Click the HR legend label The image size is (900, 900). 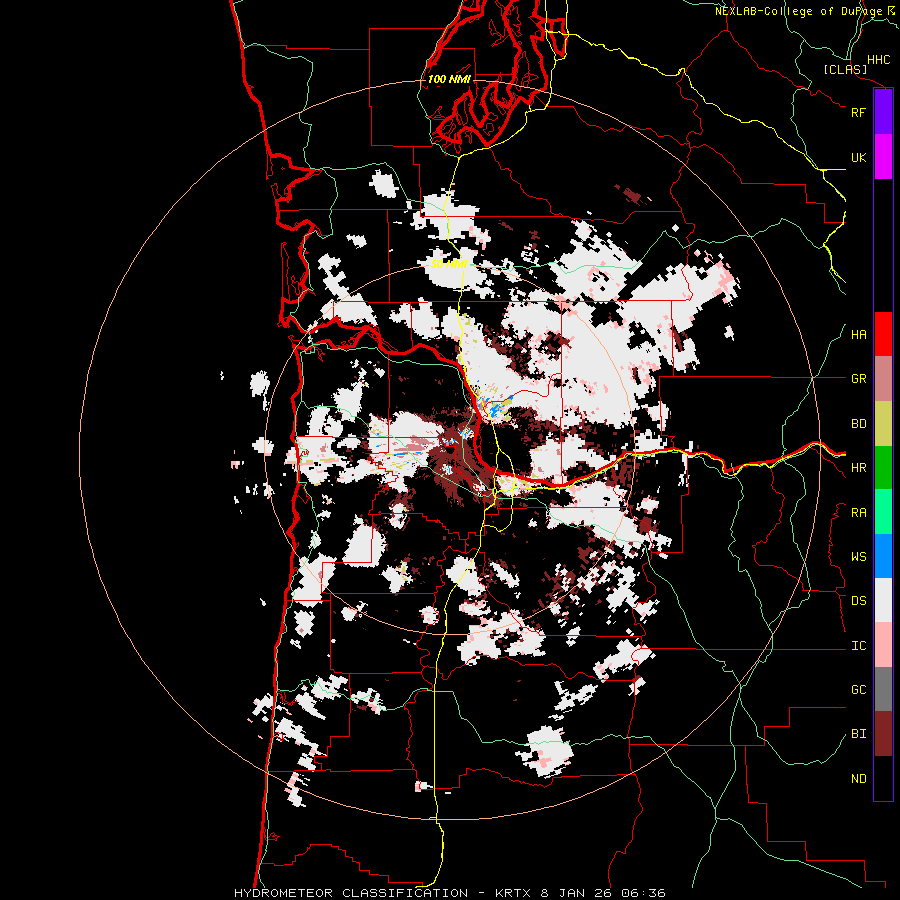coord(858,468)
